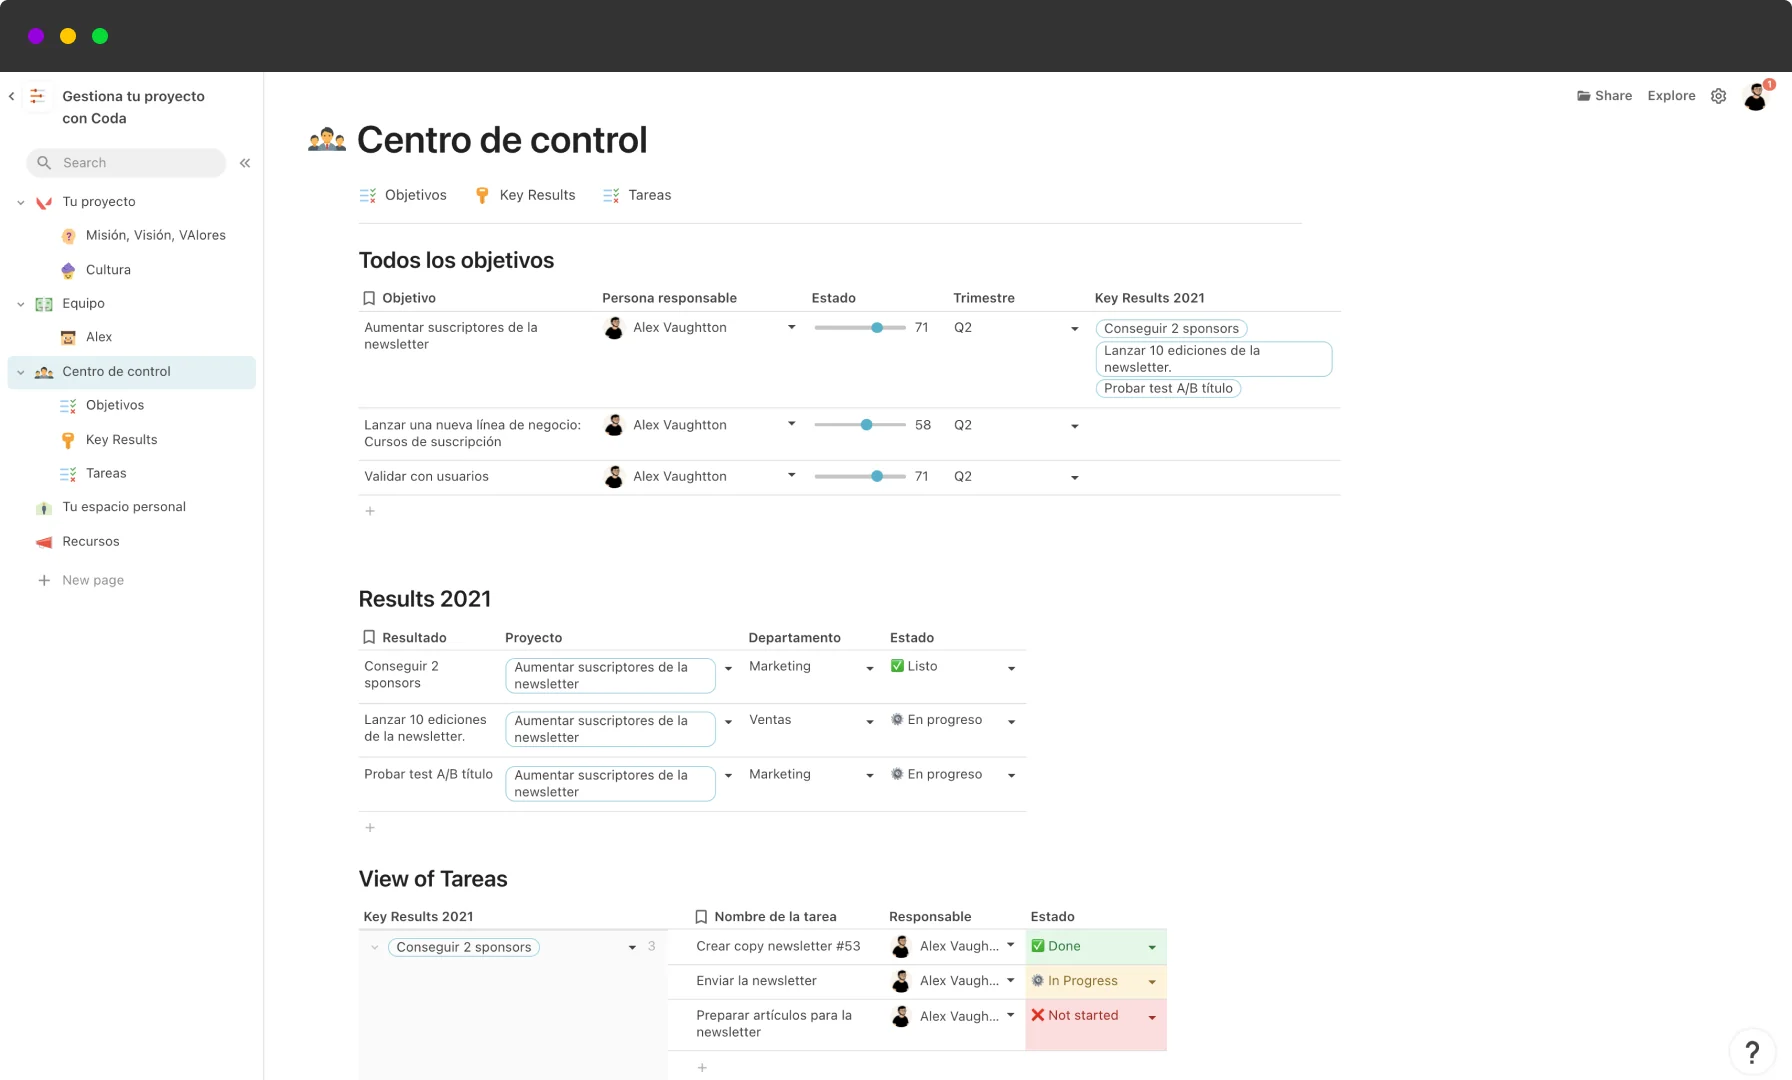
Task: Click the help question mark button
Action: 1751,1051
